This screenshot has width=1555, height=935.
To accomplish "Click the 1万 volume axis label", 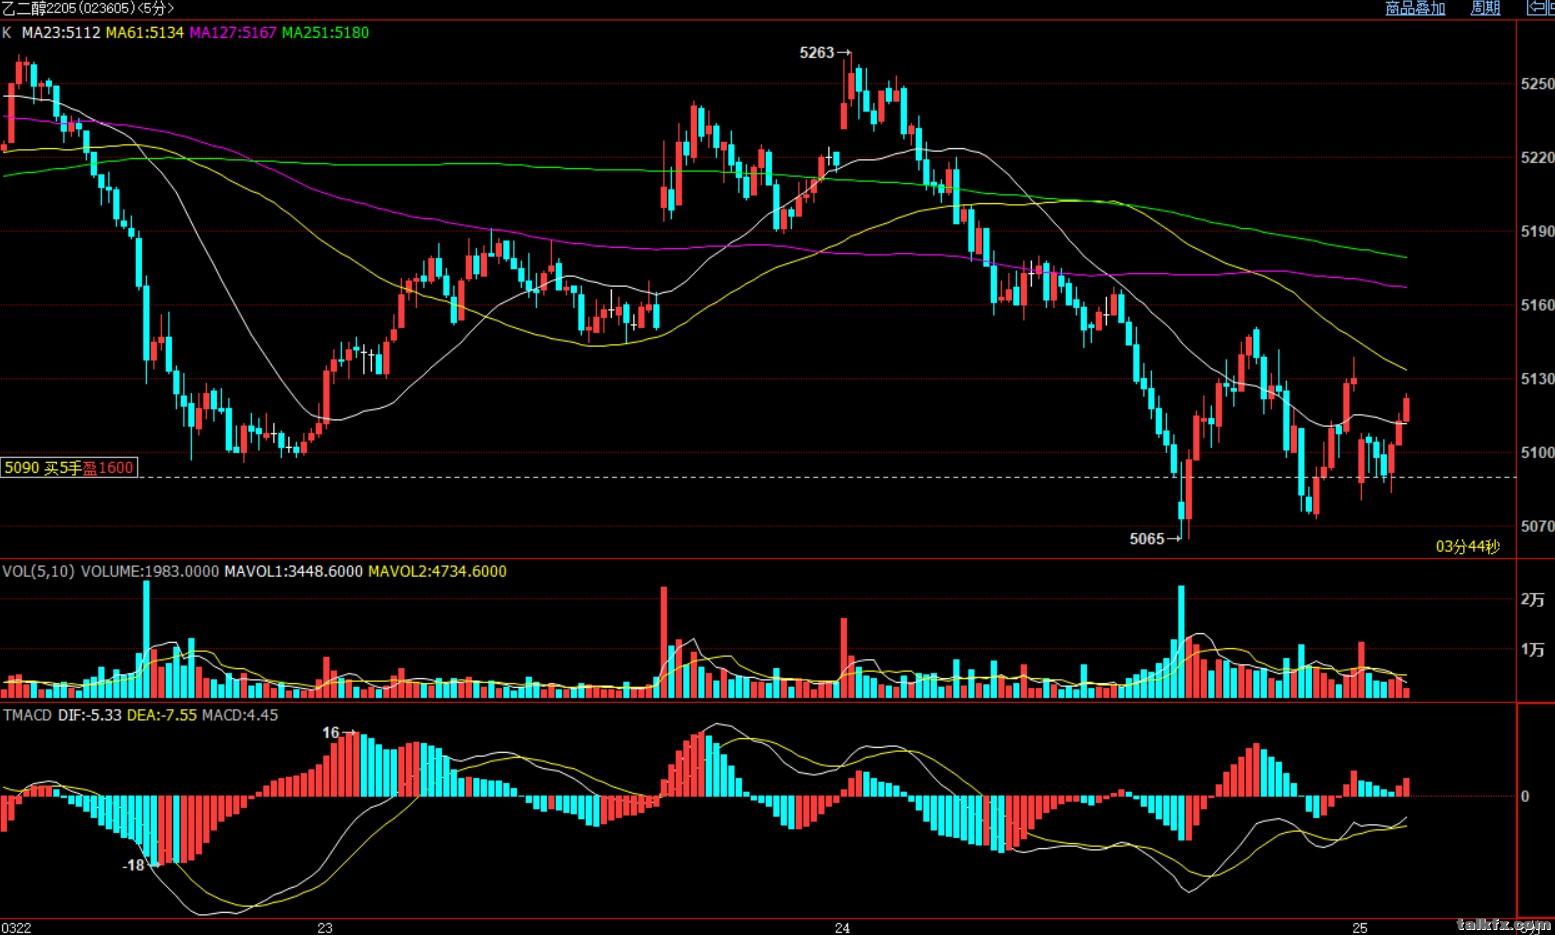I will coord(1532,649).
